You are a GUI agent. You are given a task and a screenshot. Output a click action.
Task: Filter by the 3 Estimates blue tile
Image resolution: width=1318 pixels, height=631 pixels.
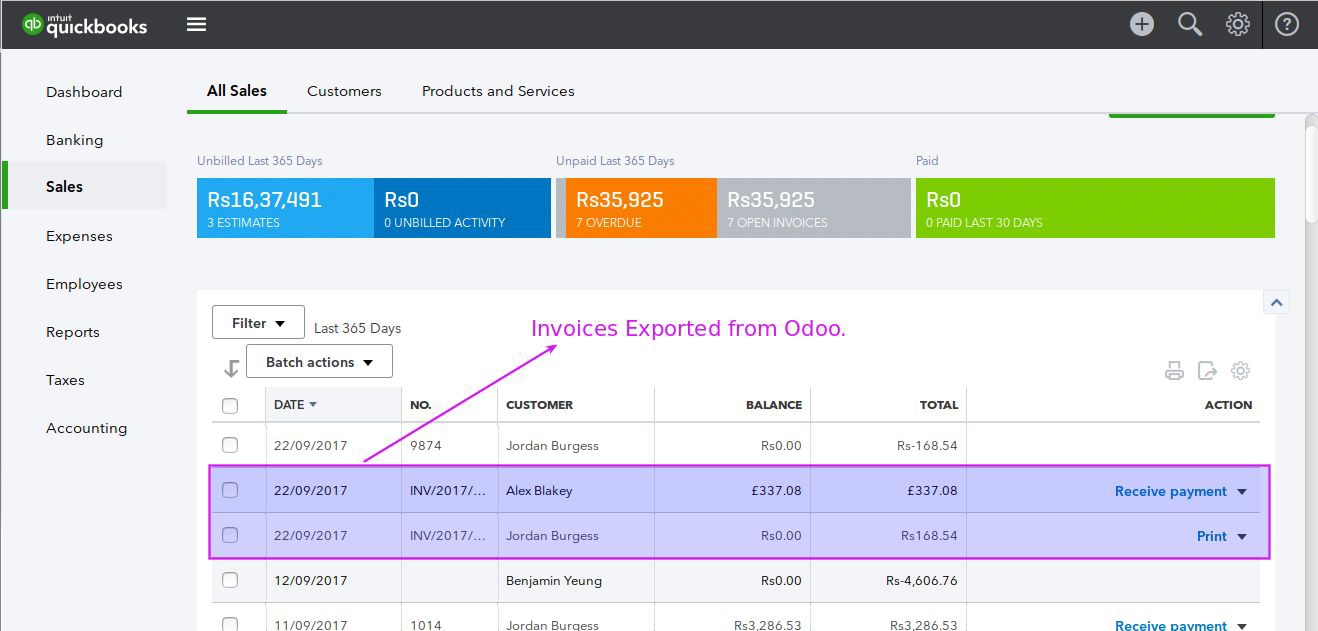(x=285, y=208)
